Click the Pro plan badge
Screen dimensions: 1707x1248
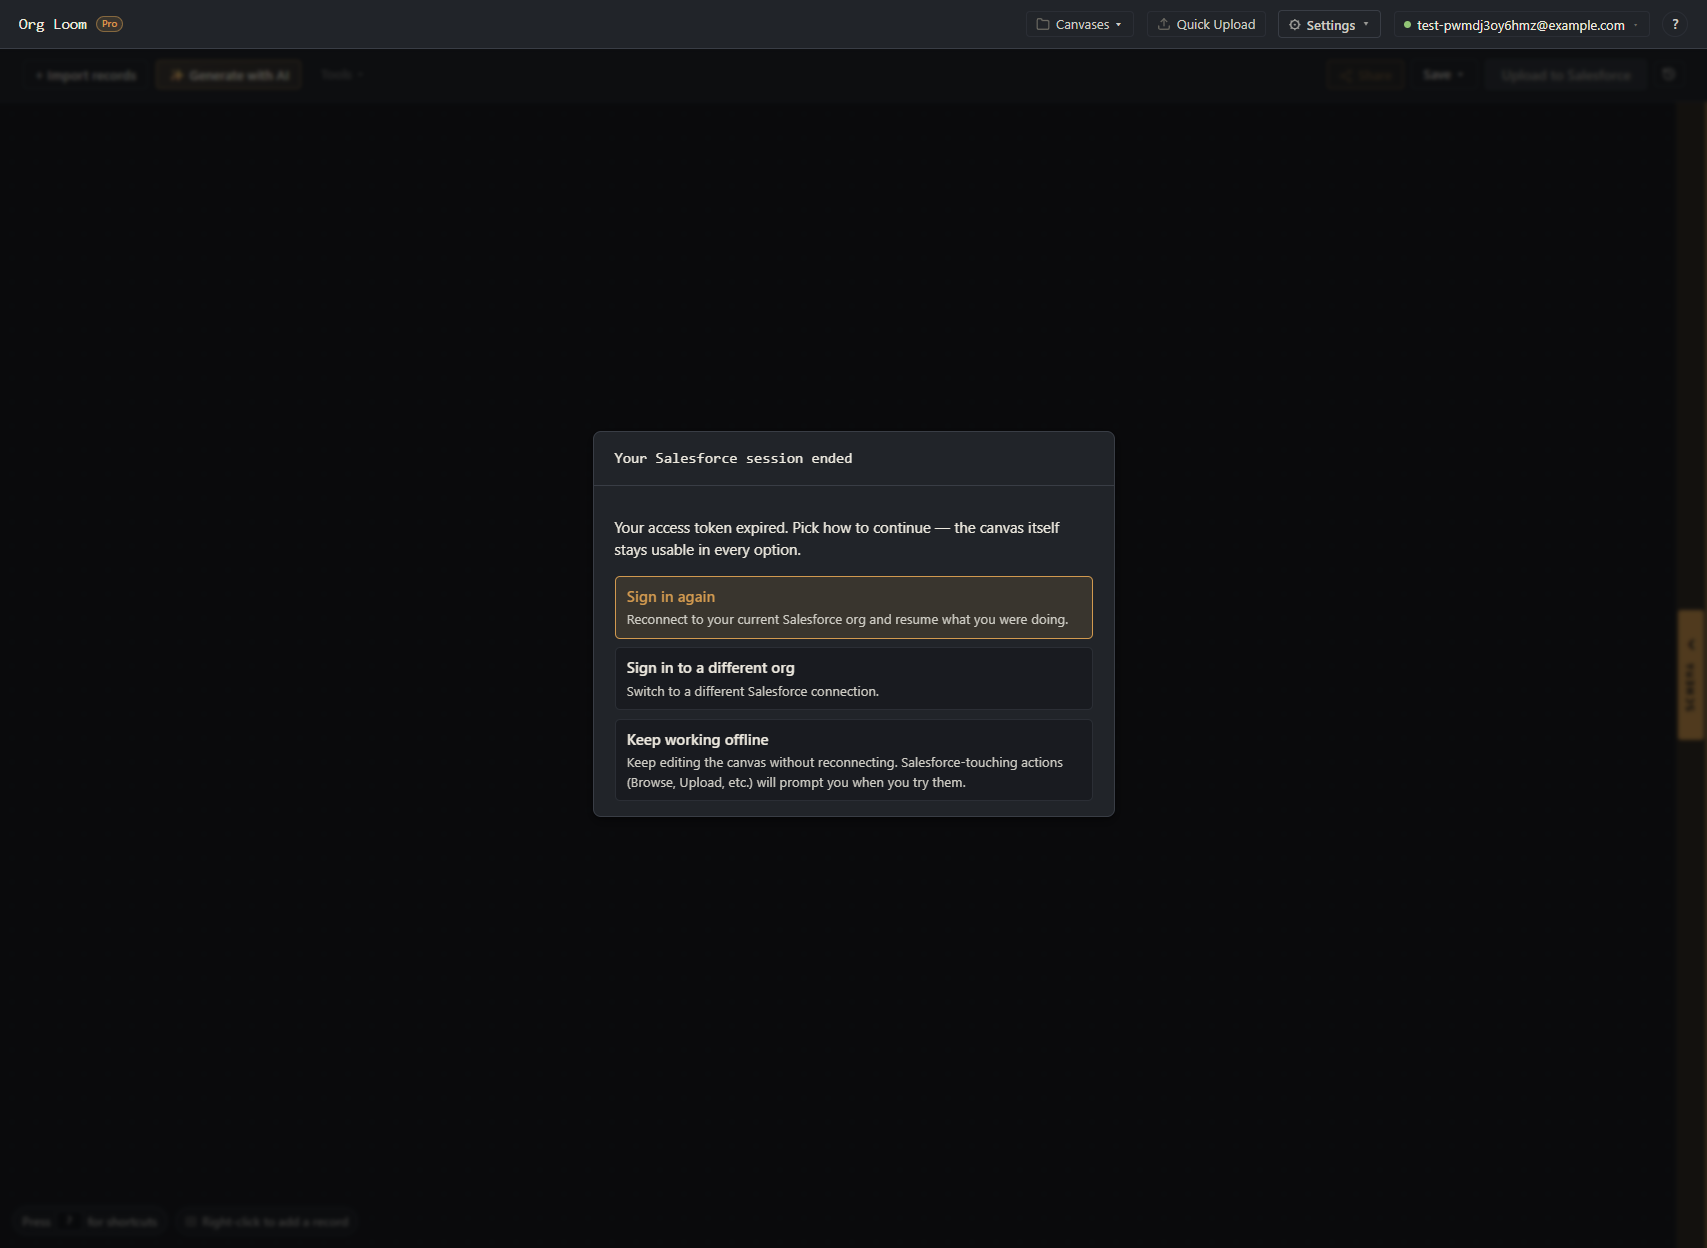tap(109, 24)
